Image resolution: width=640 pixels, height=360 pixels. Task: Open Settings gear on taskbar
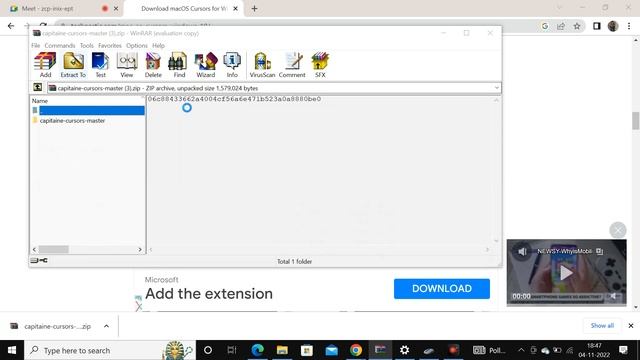[x=404, y=350]
